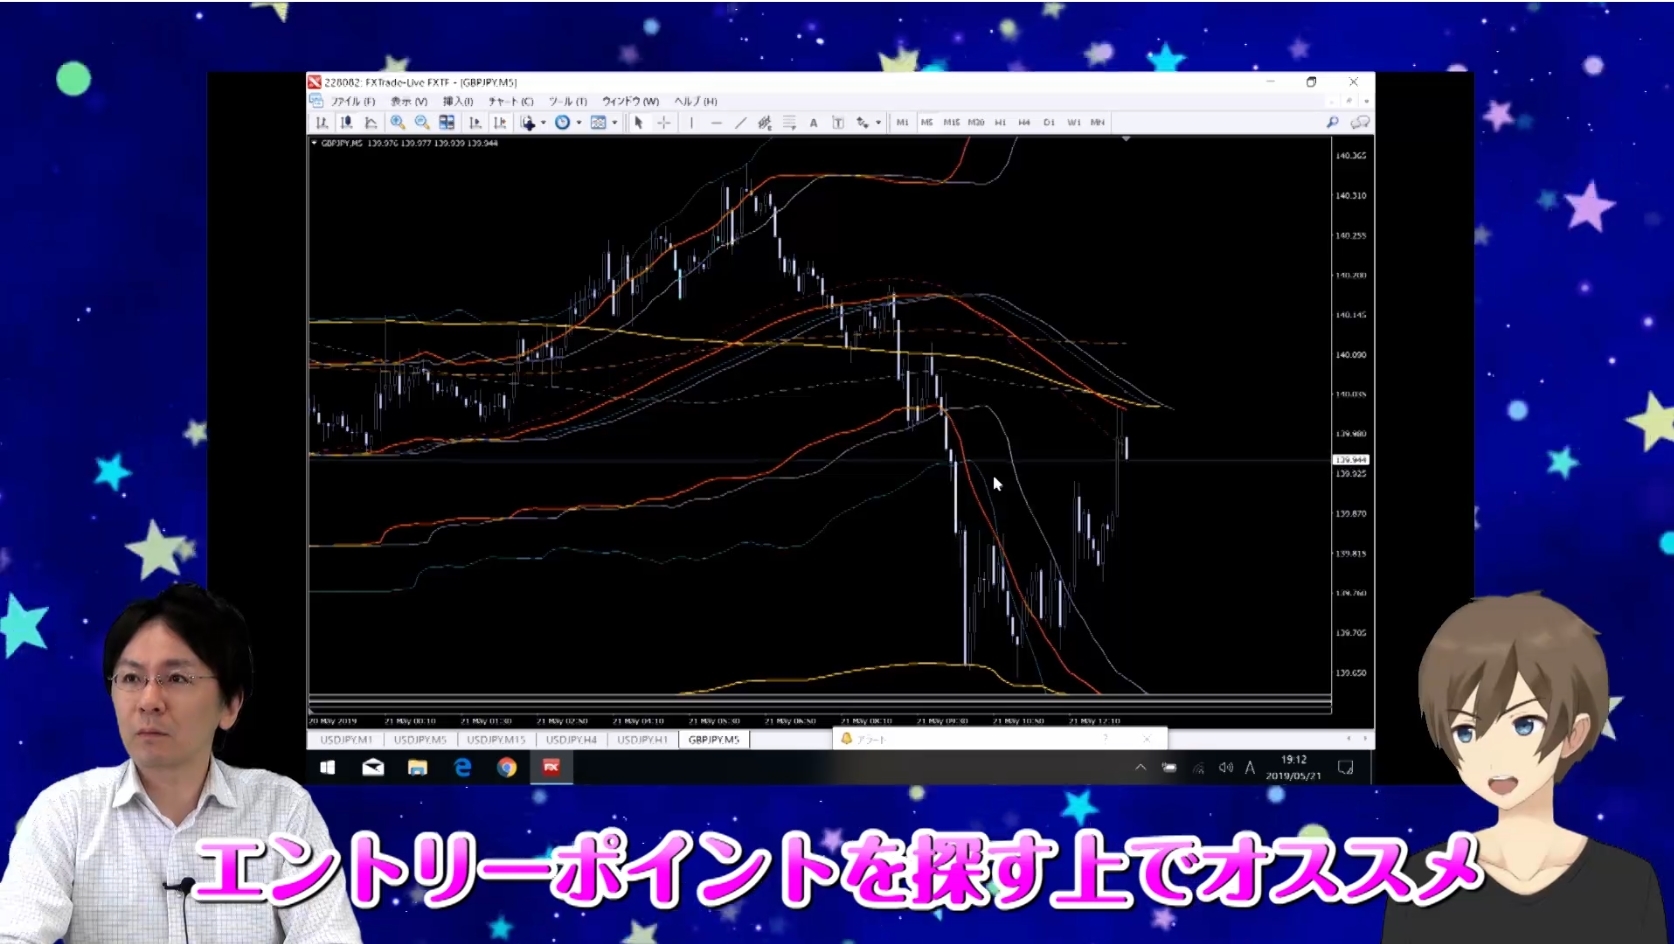This screenshot has height=944, width=1674.
Task: Switch timeframe to H4
Action: [x=1024, y=122]
